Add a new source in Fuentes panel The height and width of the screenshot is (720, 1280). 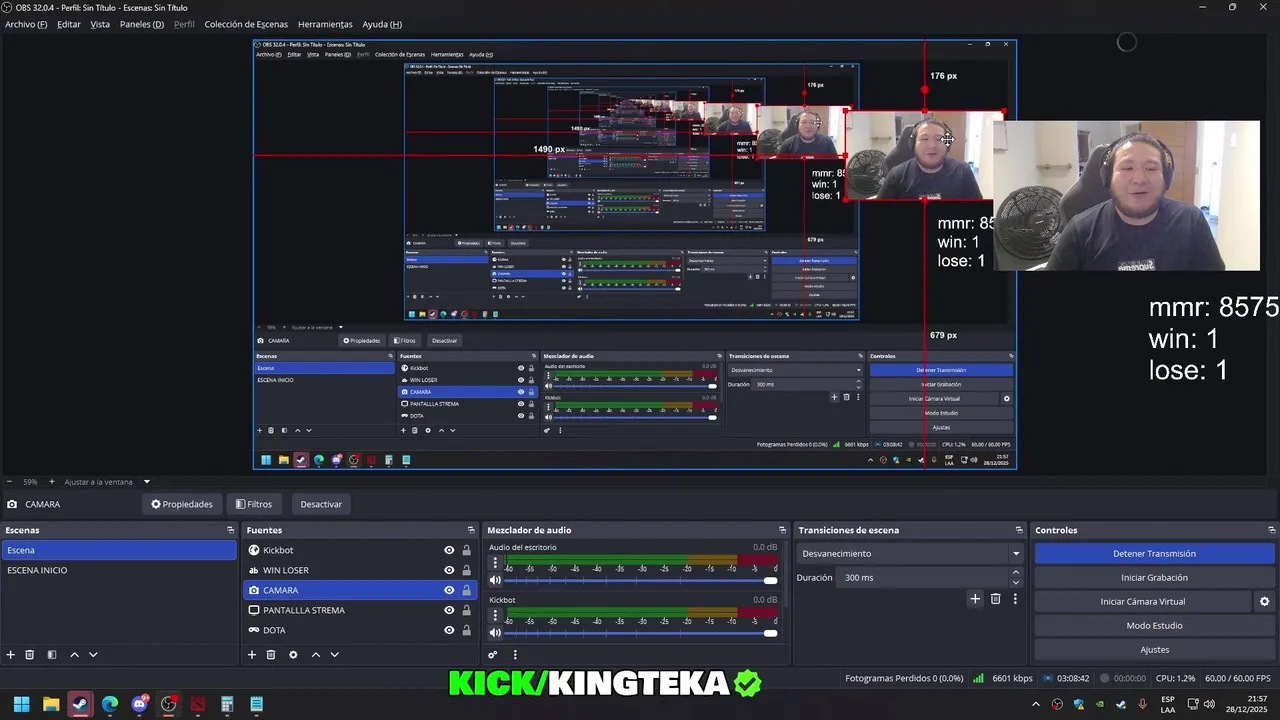click(252, 655)
